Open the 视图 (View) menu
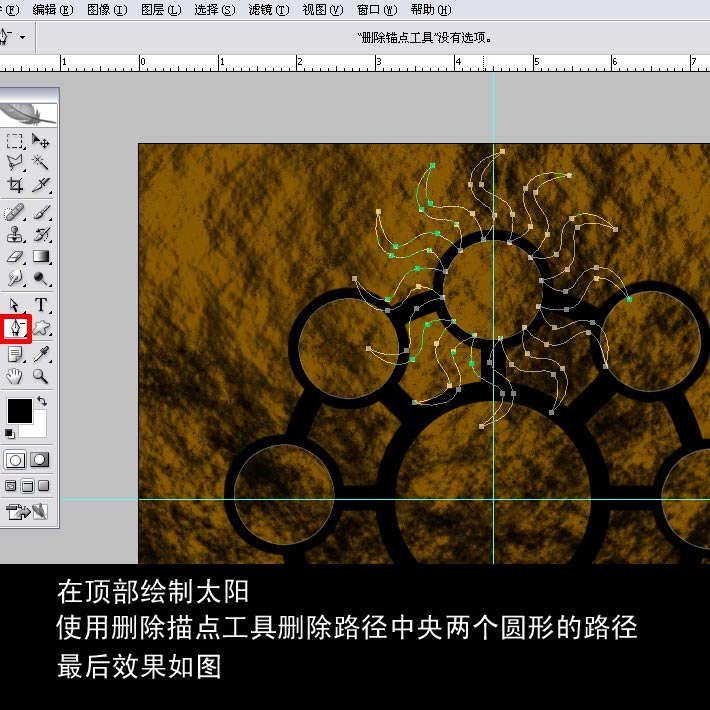The height and width of the screenshot is (710, 710). [x=323, y=10]
